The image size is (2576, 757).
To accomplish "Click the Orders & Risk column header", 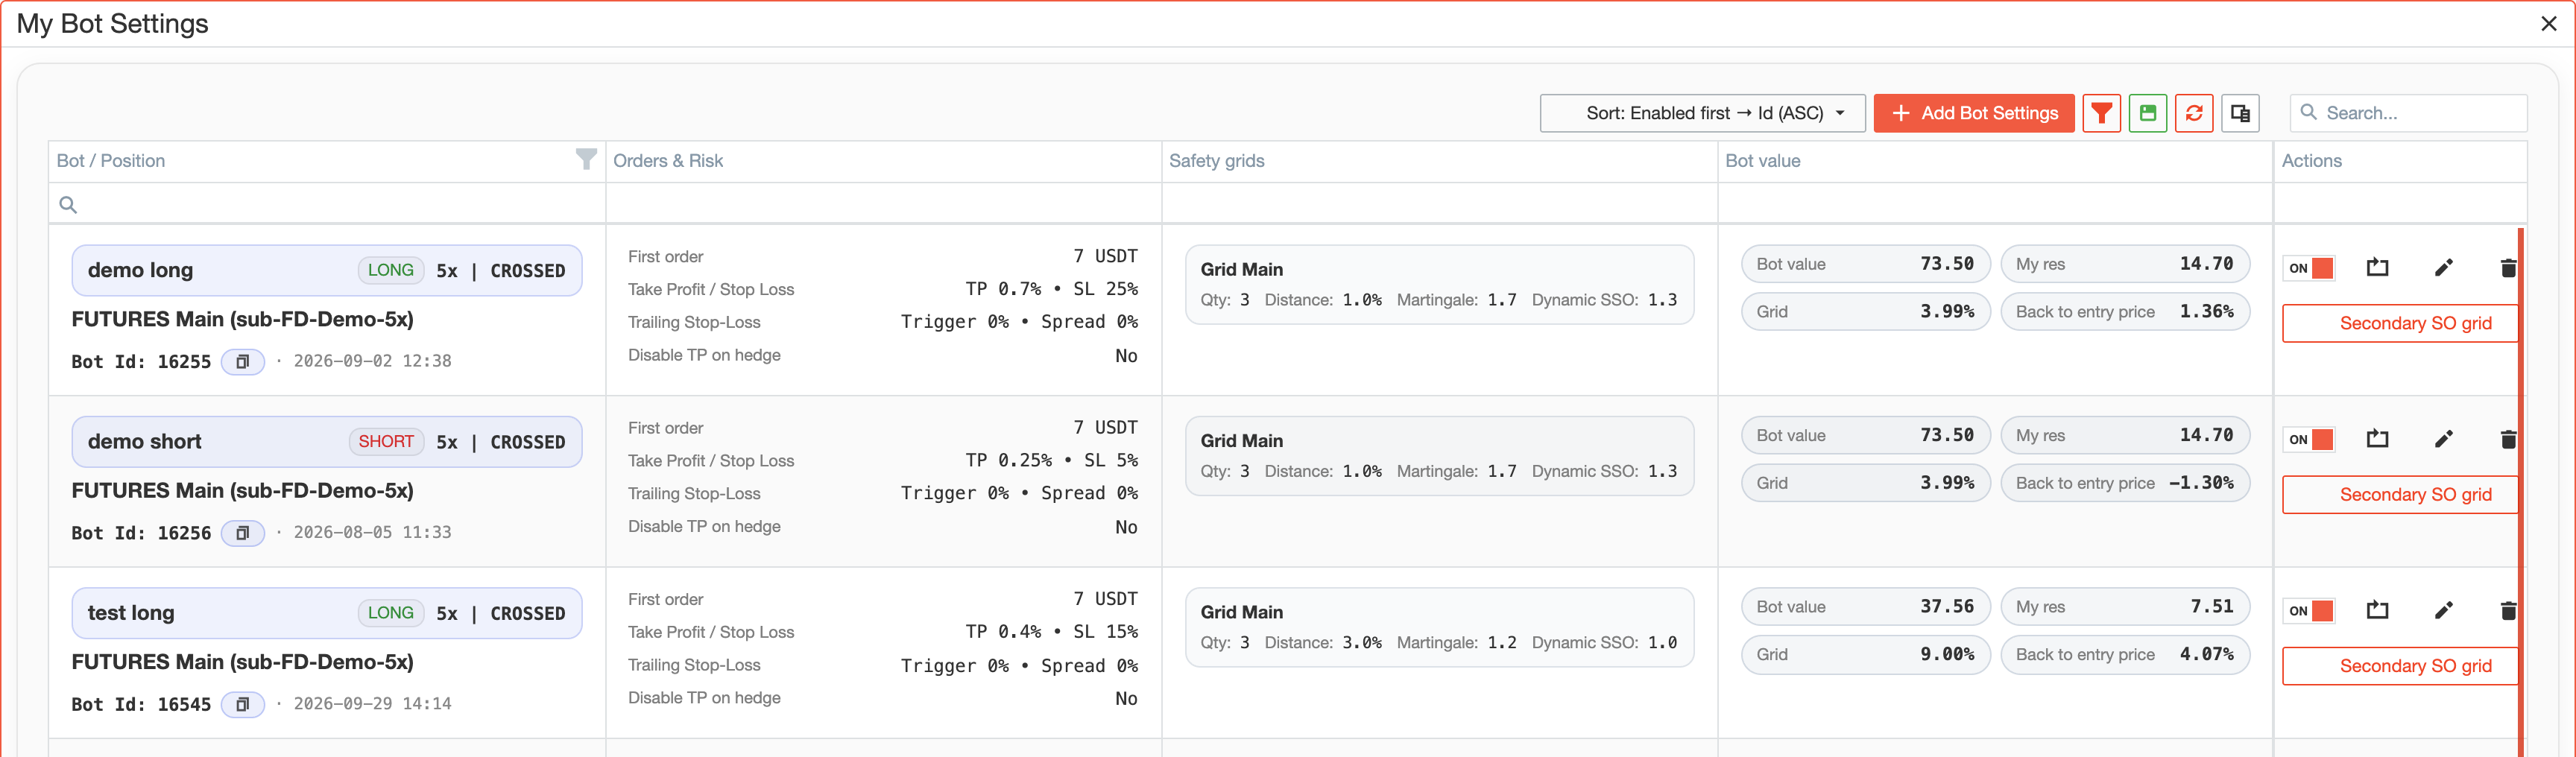I will (668, 160).
